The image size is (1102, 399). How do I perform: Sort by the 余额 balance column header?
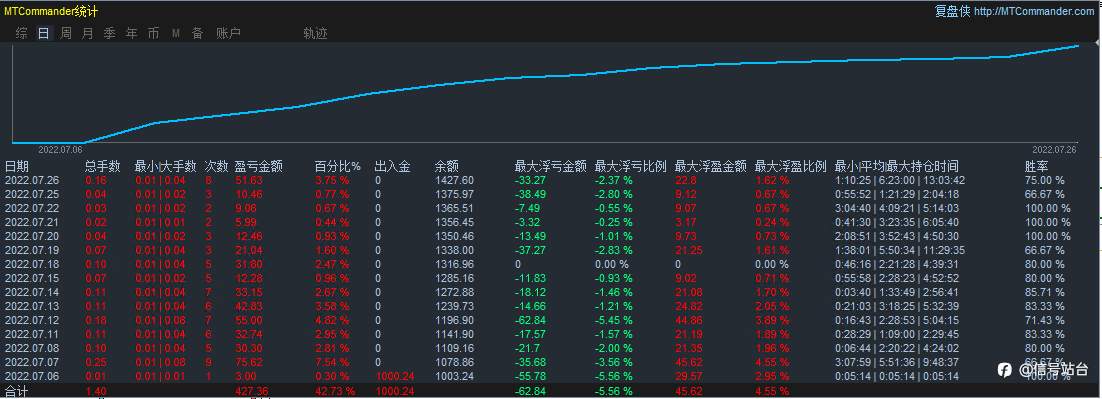(447, 166)
